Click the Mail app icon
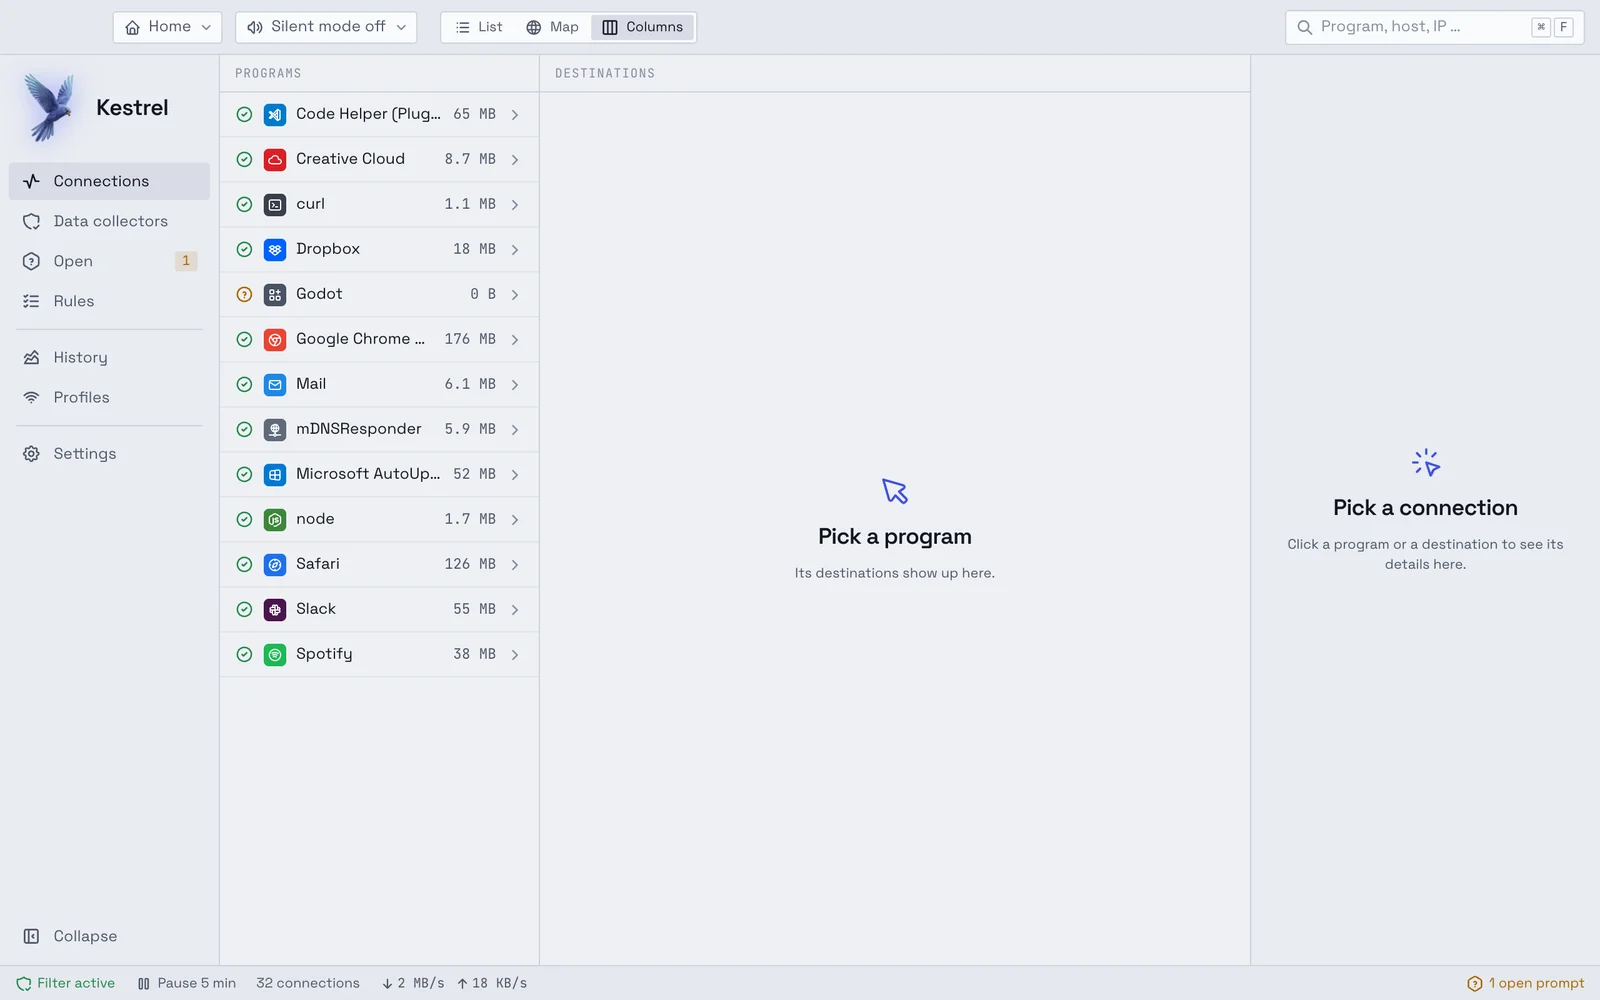 pyautogui.click(x=275, y=385)
